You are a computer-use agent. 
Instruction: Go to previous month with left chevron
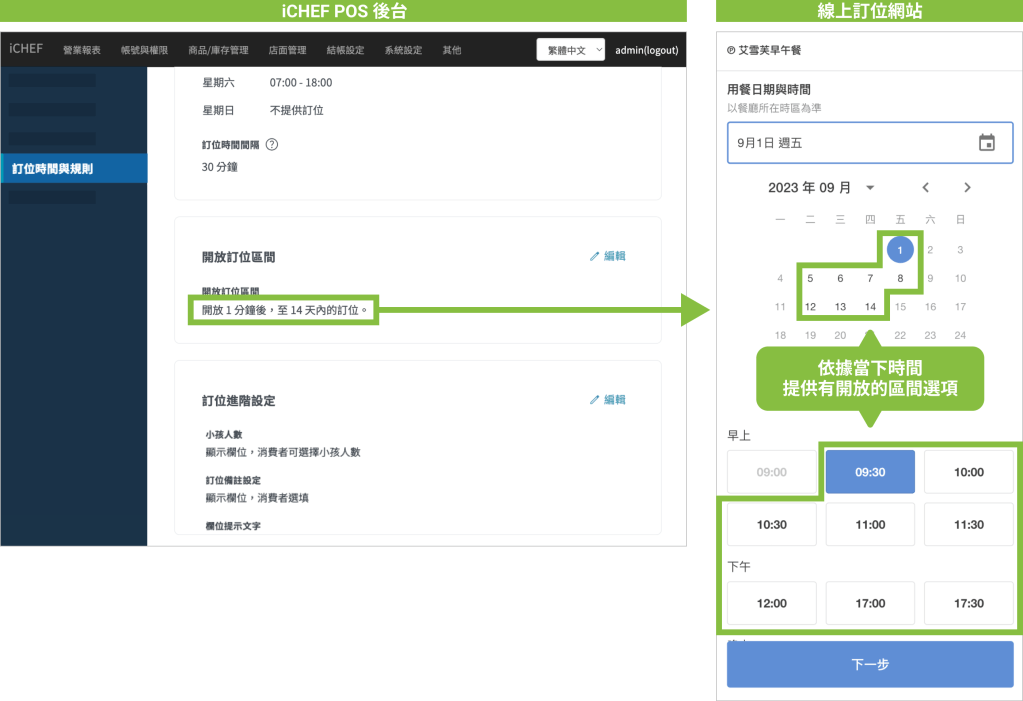[x=926, y=188]
